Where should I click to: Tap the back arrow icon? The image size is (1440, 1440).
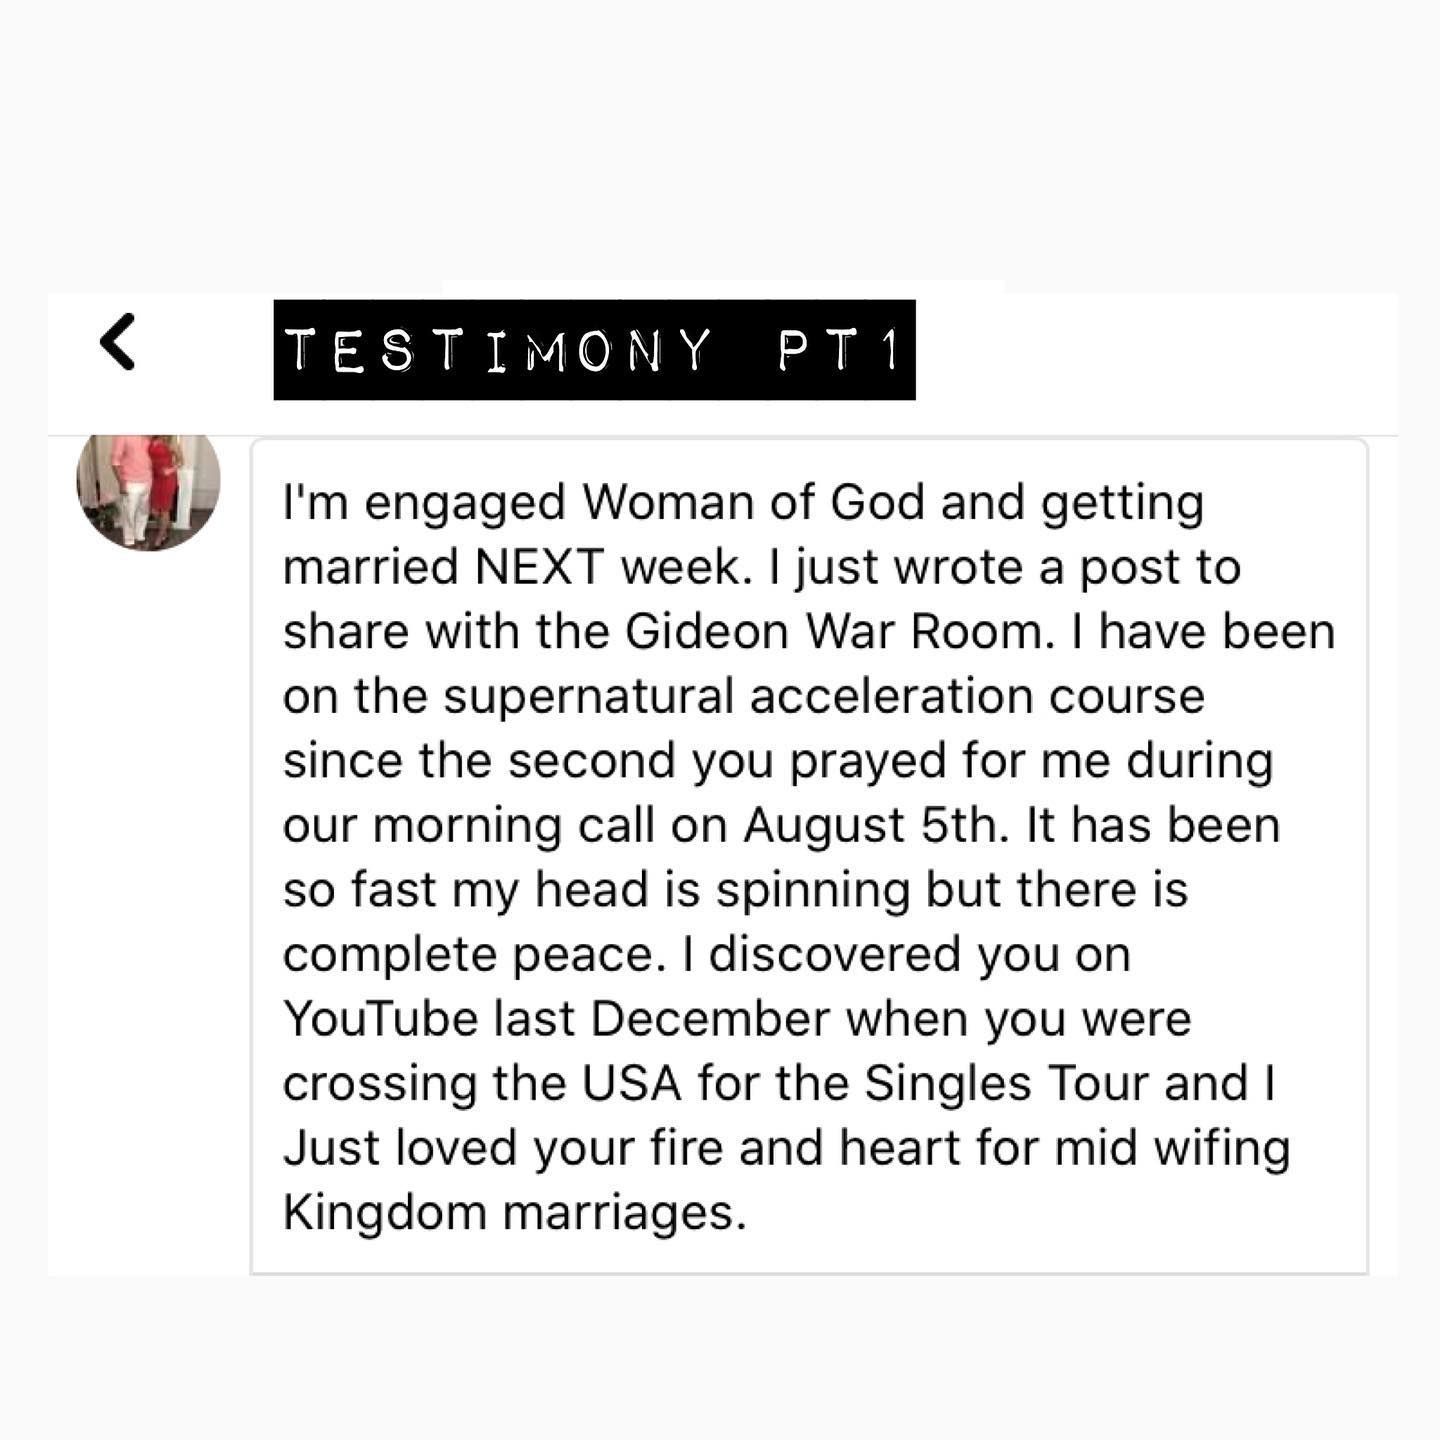tap(117, 342)
